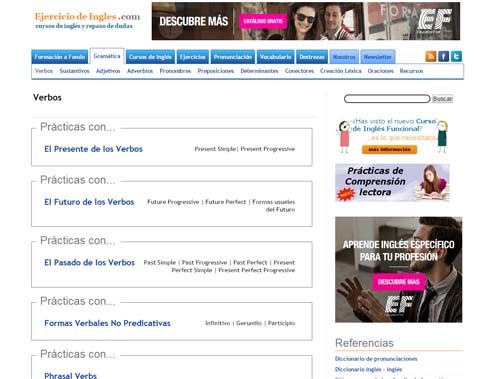Select the Determinantes submenu item
This screenshot has width=500, height=379.
[259, 71]
